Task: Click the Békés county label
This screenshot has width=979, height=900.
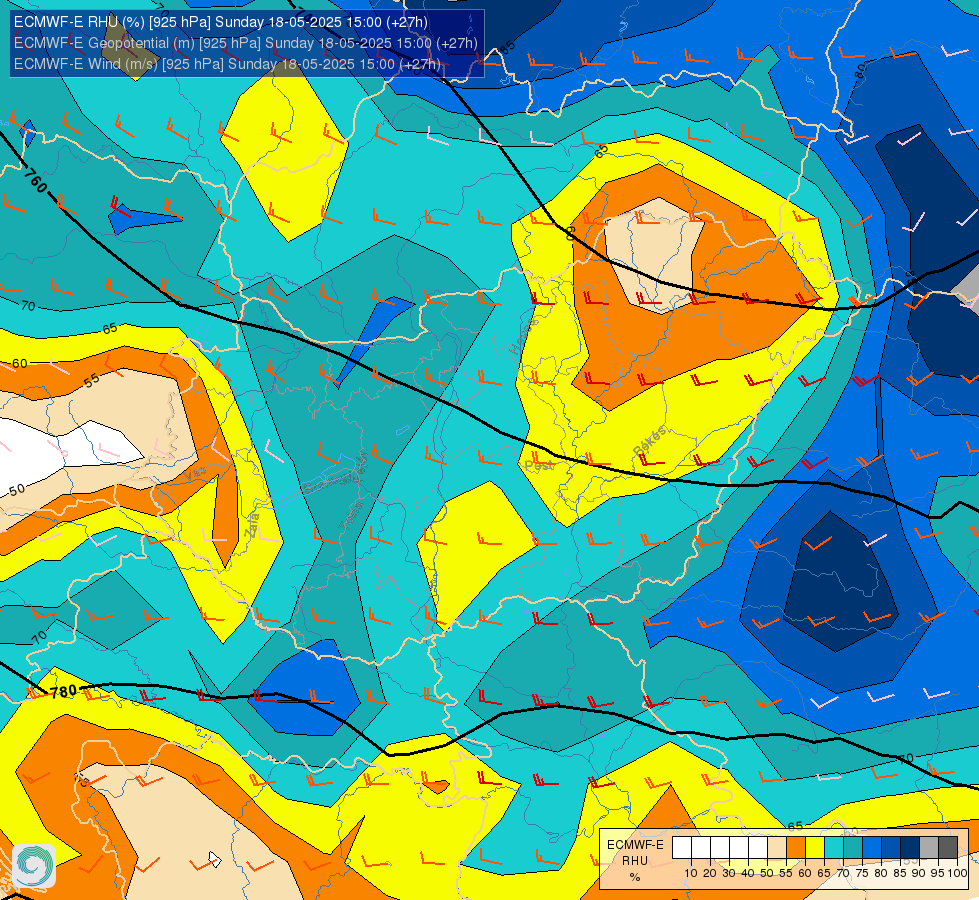Action: (649, 440)
